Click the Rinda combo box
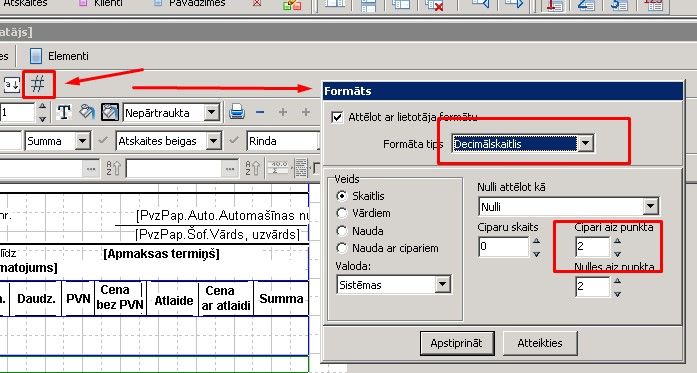 point(283,141)
